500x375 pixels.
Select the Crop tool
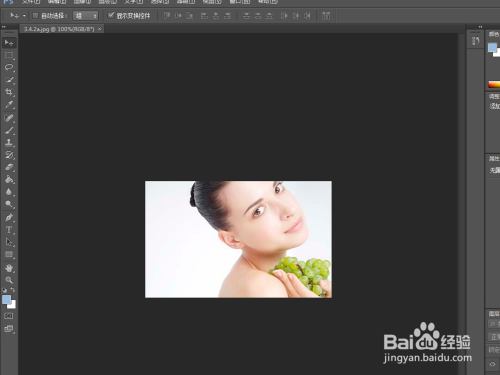(9, 92)
